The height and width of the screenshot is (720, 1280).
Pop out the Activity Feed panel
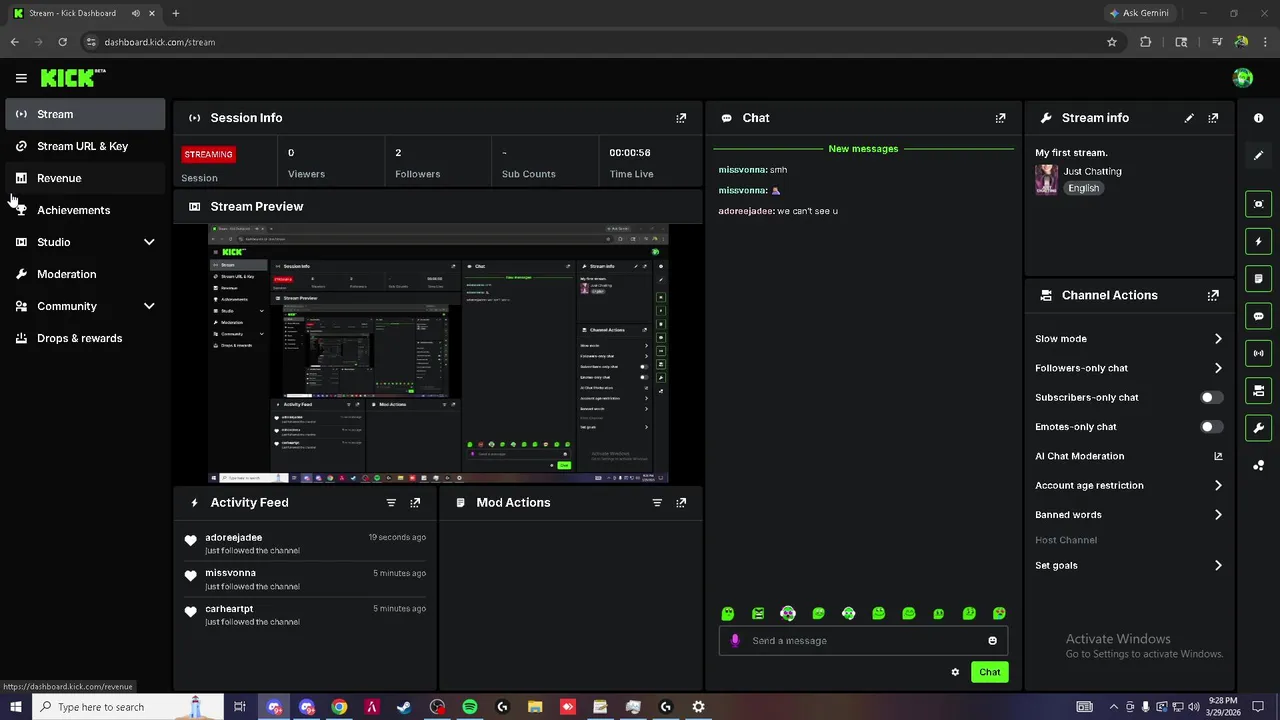tap(415, 503)
